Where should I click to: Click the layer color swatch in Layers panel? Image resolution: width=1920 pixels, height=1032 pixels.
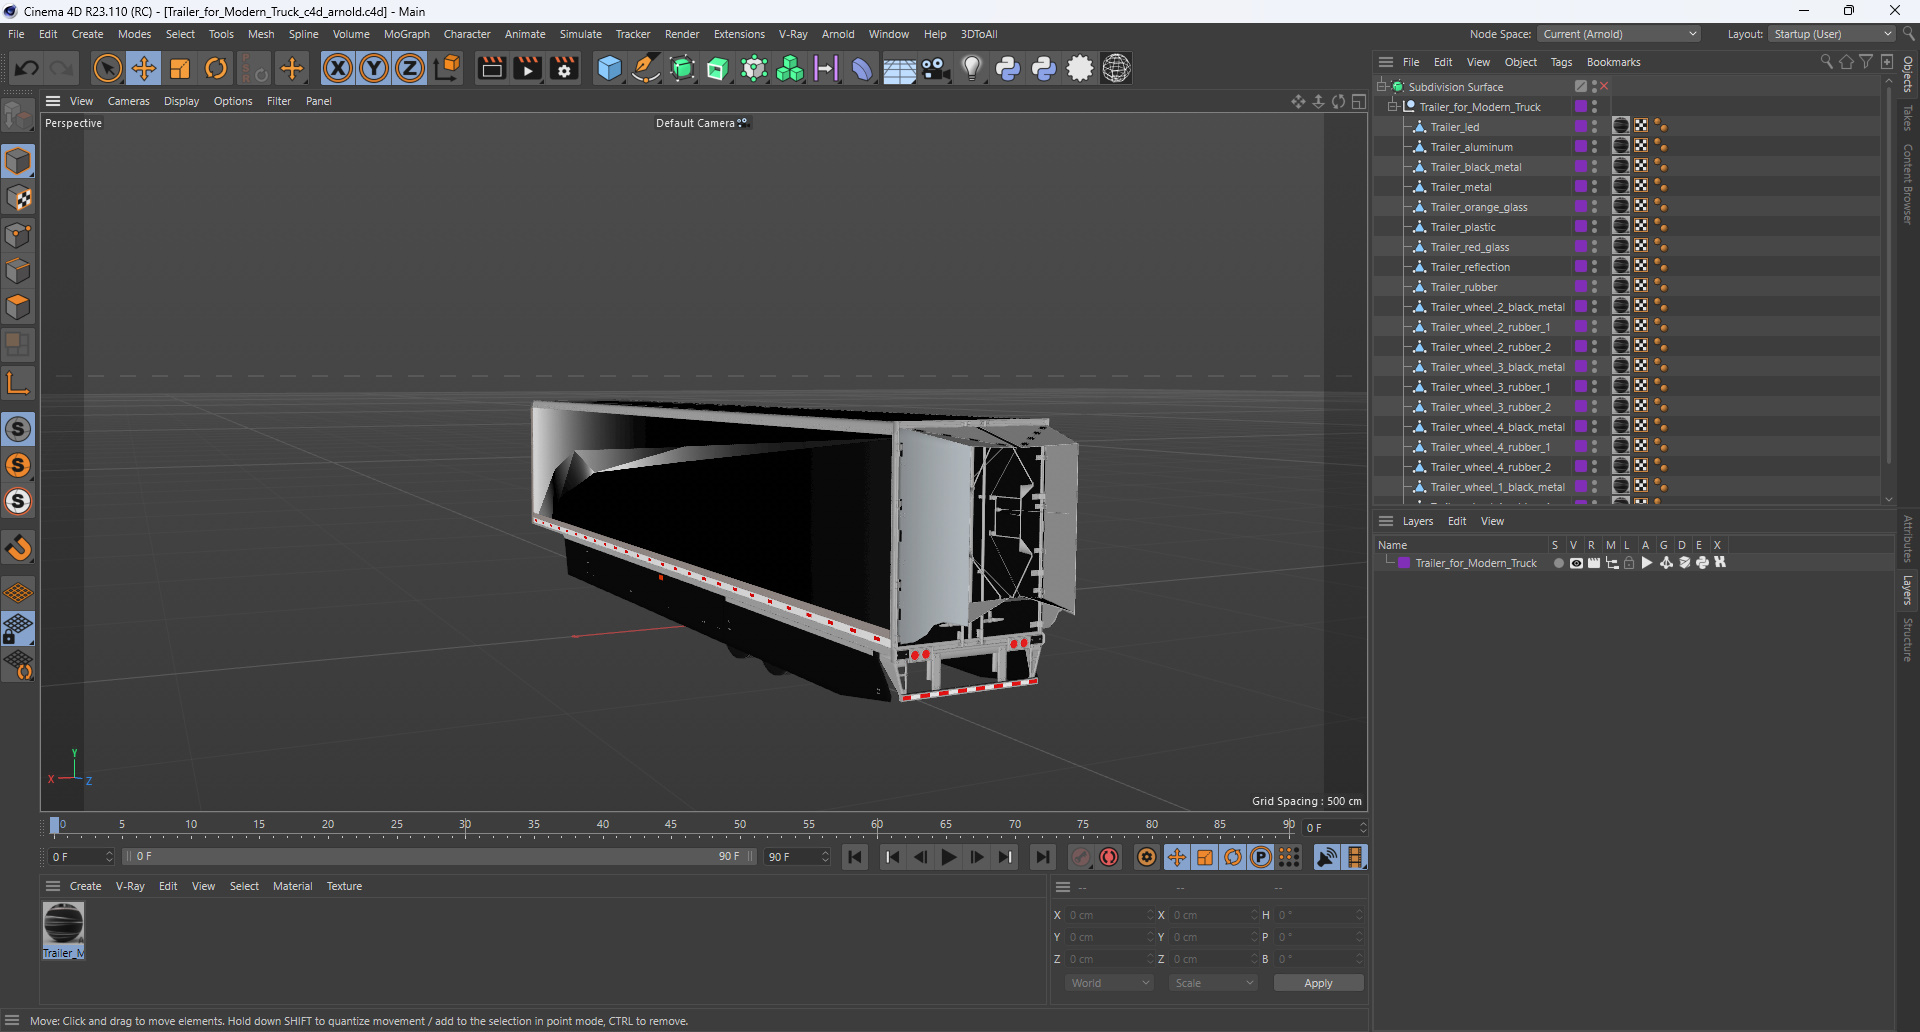click(1404, 563)
